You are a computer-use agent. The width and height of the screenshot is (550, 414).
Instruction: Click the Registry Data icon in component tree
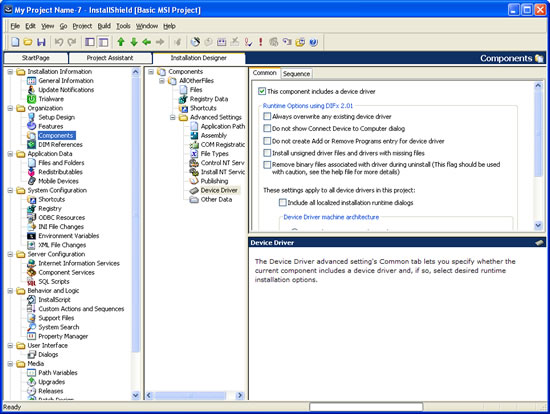[183, 99]
